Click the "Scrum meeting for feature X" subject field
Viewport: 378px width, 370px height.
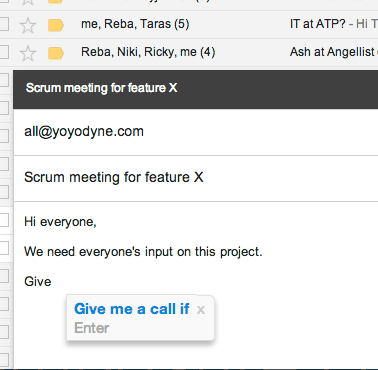tap(196, 178)
